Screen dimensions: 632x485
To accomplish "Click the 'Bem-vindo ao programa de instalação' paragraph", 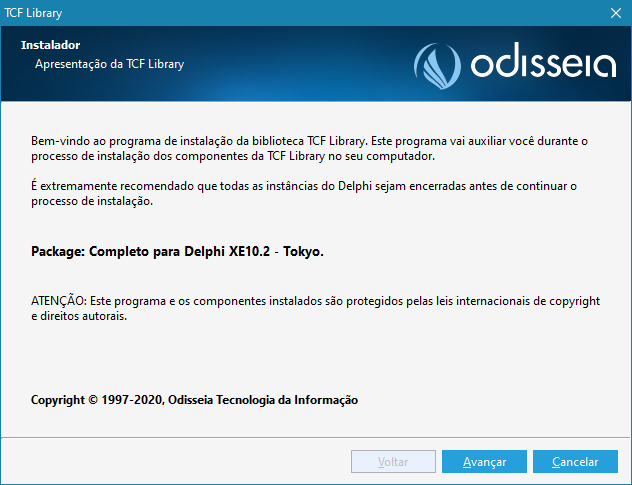I will point(309,148).
